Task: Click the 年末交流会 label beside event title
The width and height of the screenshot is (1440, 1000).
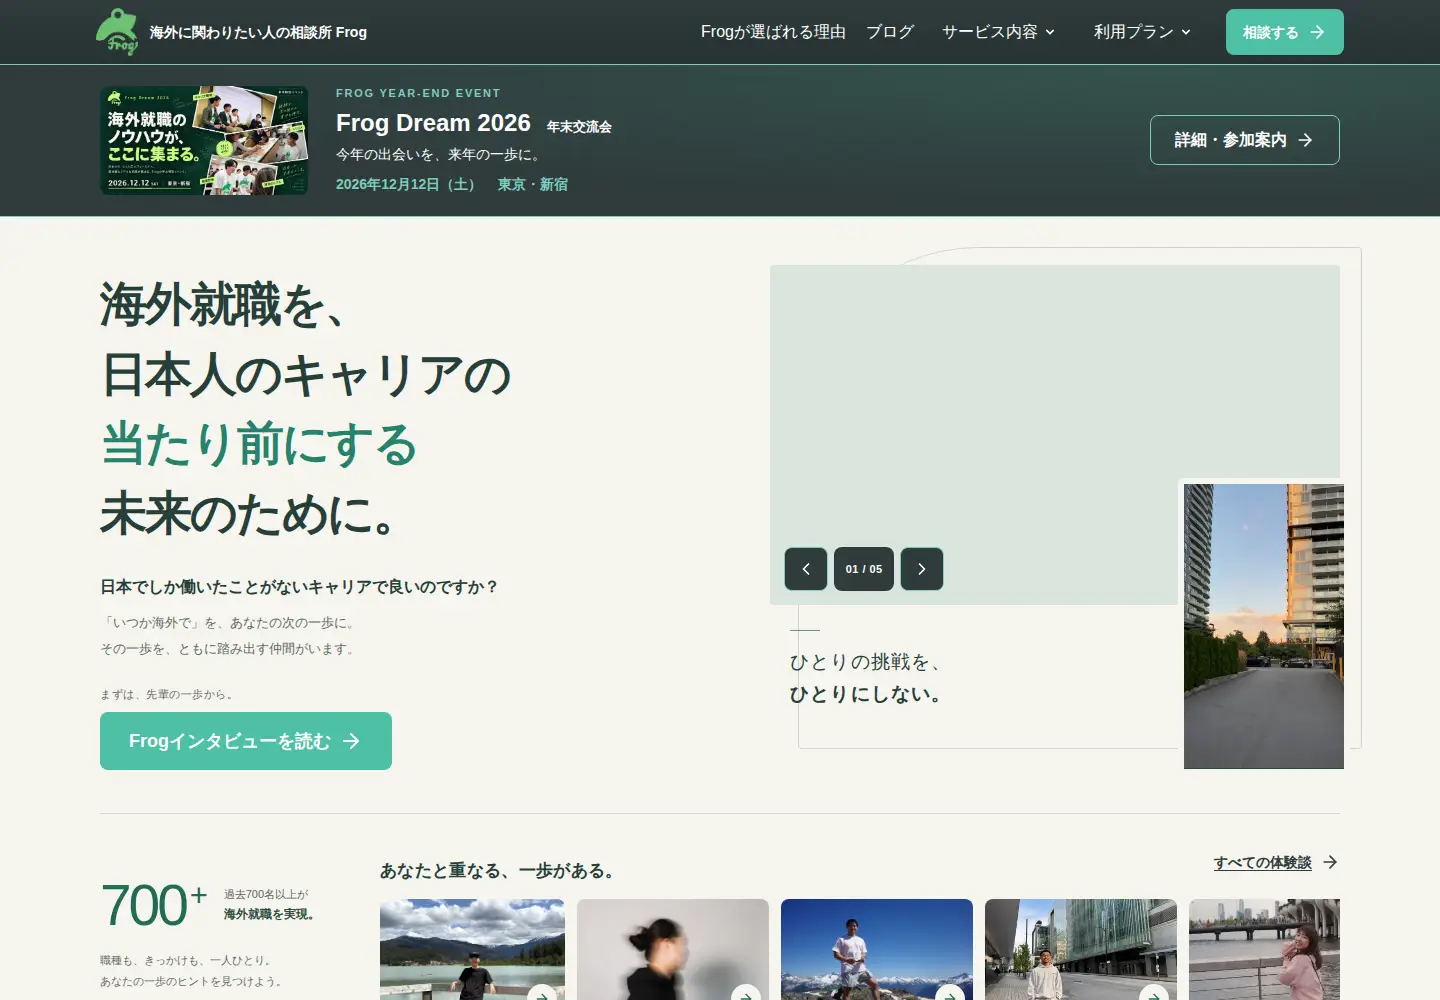Action: pyautogui.click(x=579, y=127)
